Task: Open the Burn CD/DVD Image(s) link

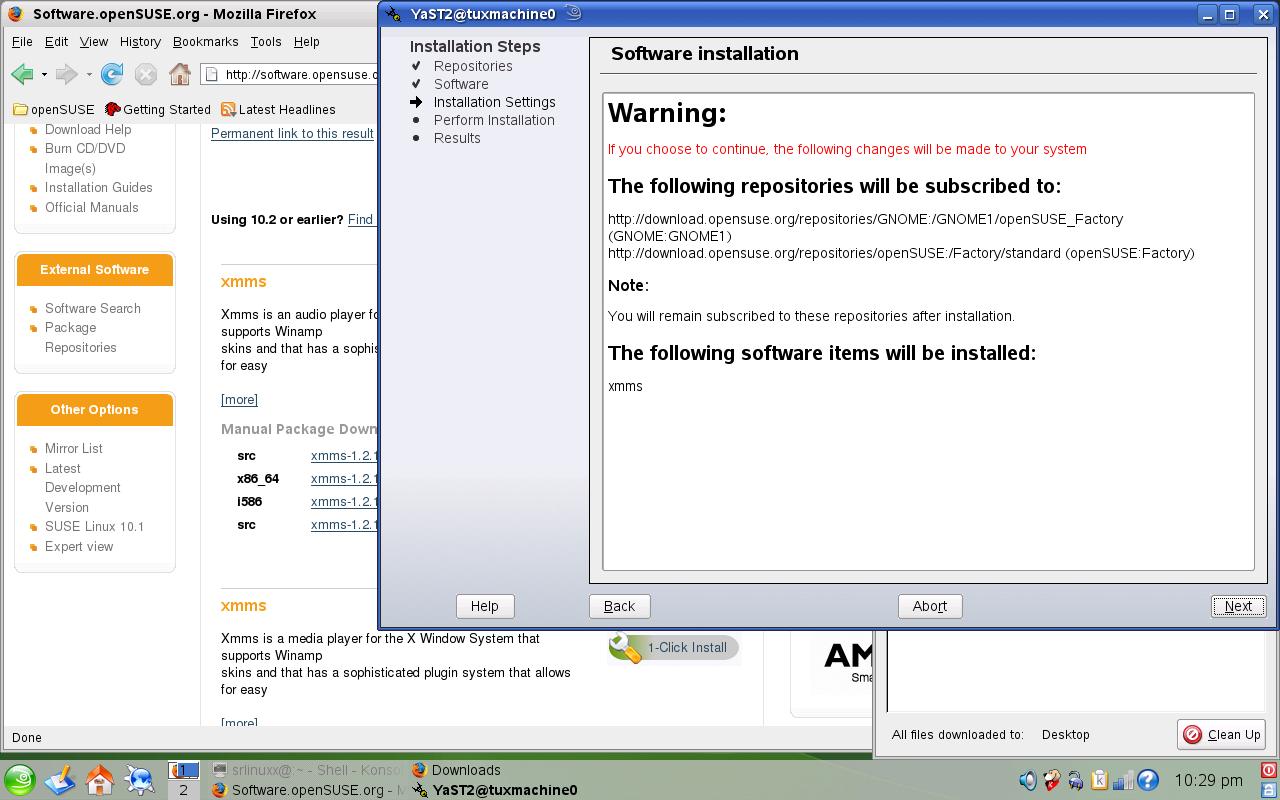Action: 85,158
